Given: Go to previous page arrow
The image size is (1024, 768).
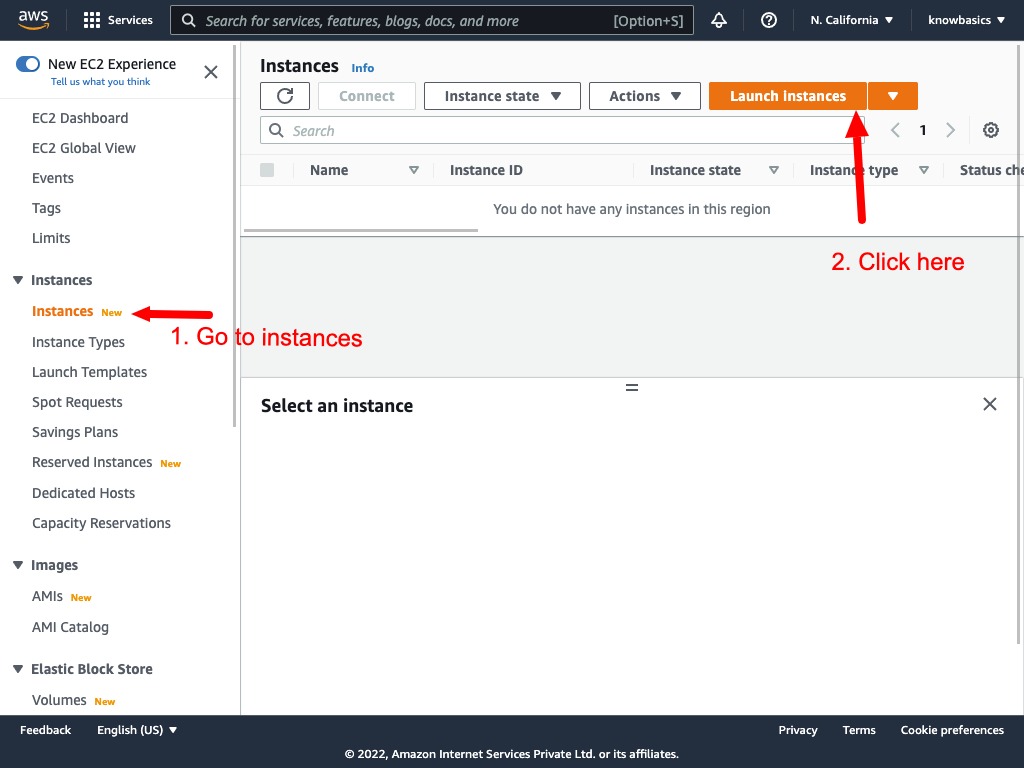Looking at the screenshot, I should click(895, 130).
